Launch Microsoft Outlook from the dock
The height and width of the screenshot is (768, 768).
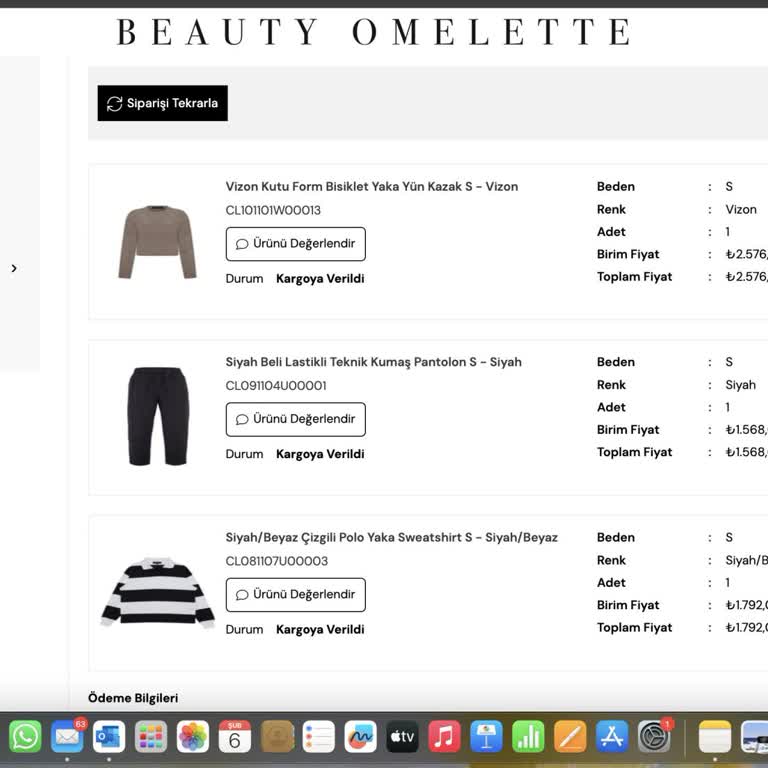[109, 736]
